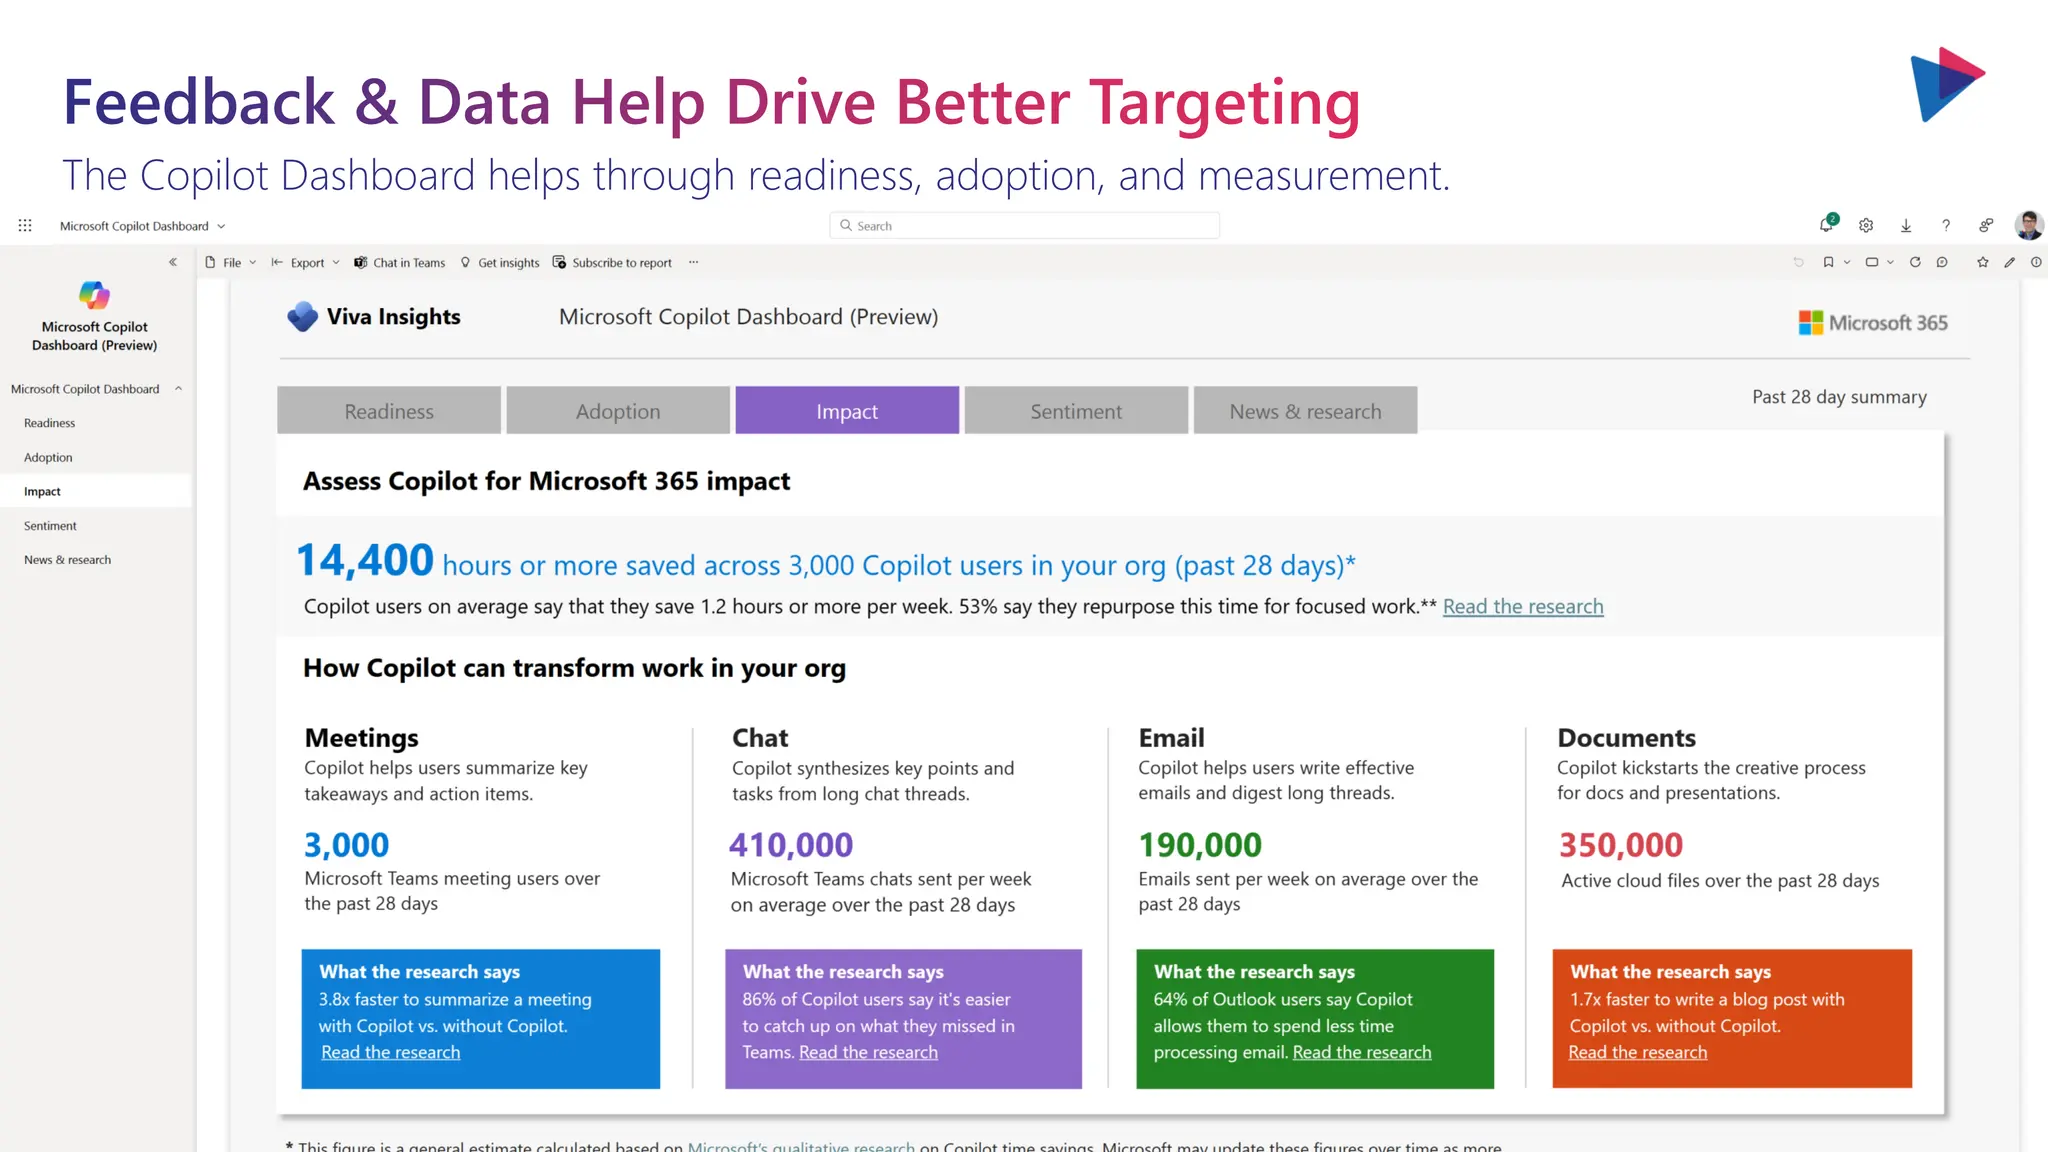The image size is (2048, 1152).
Task: Select Impact in the sidebar
Action: [x=96, y=491]
